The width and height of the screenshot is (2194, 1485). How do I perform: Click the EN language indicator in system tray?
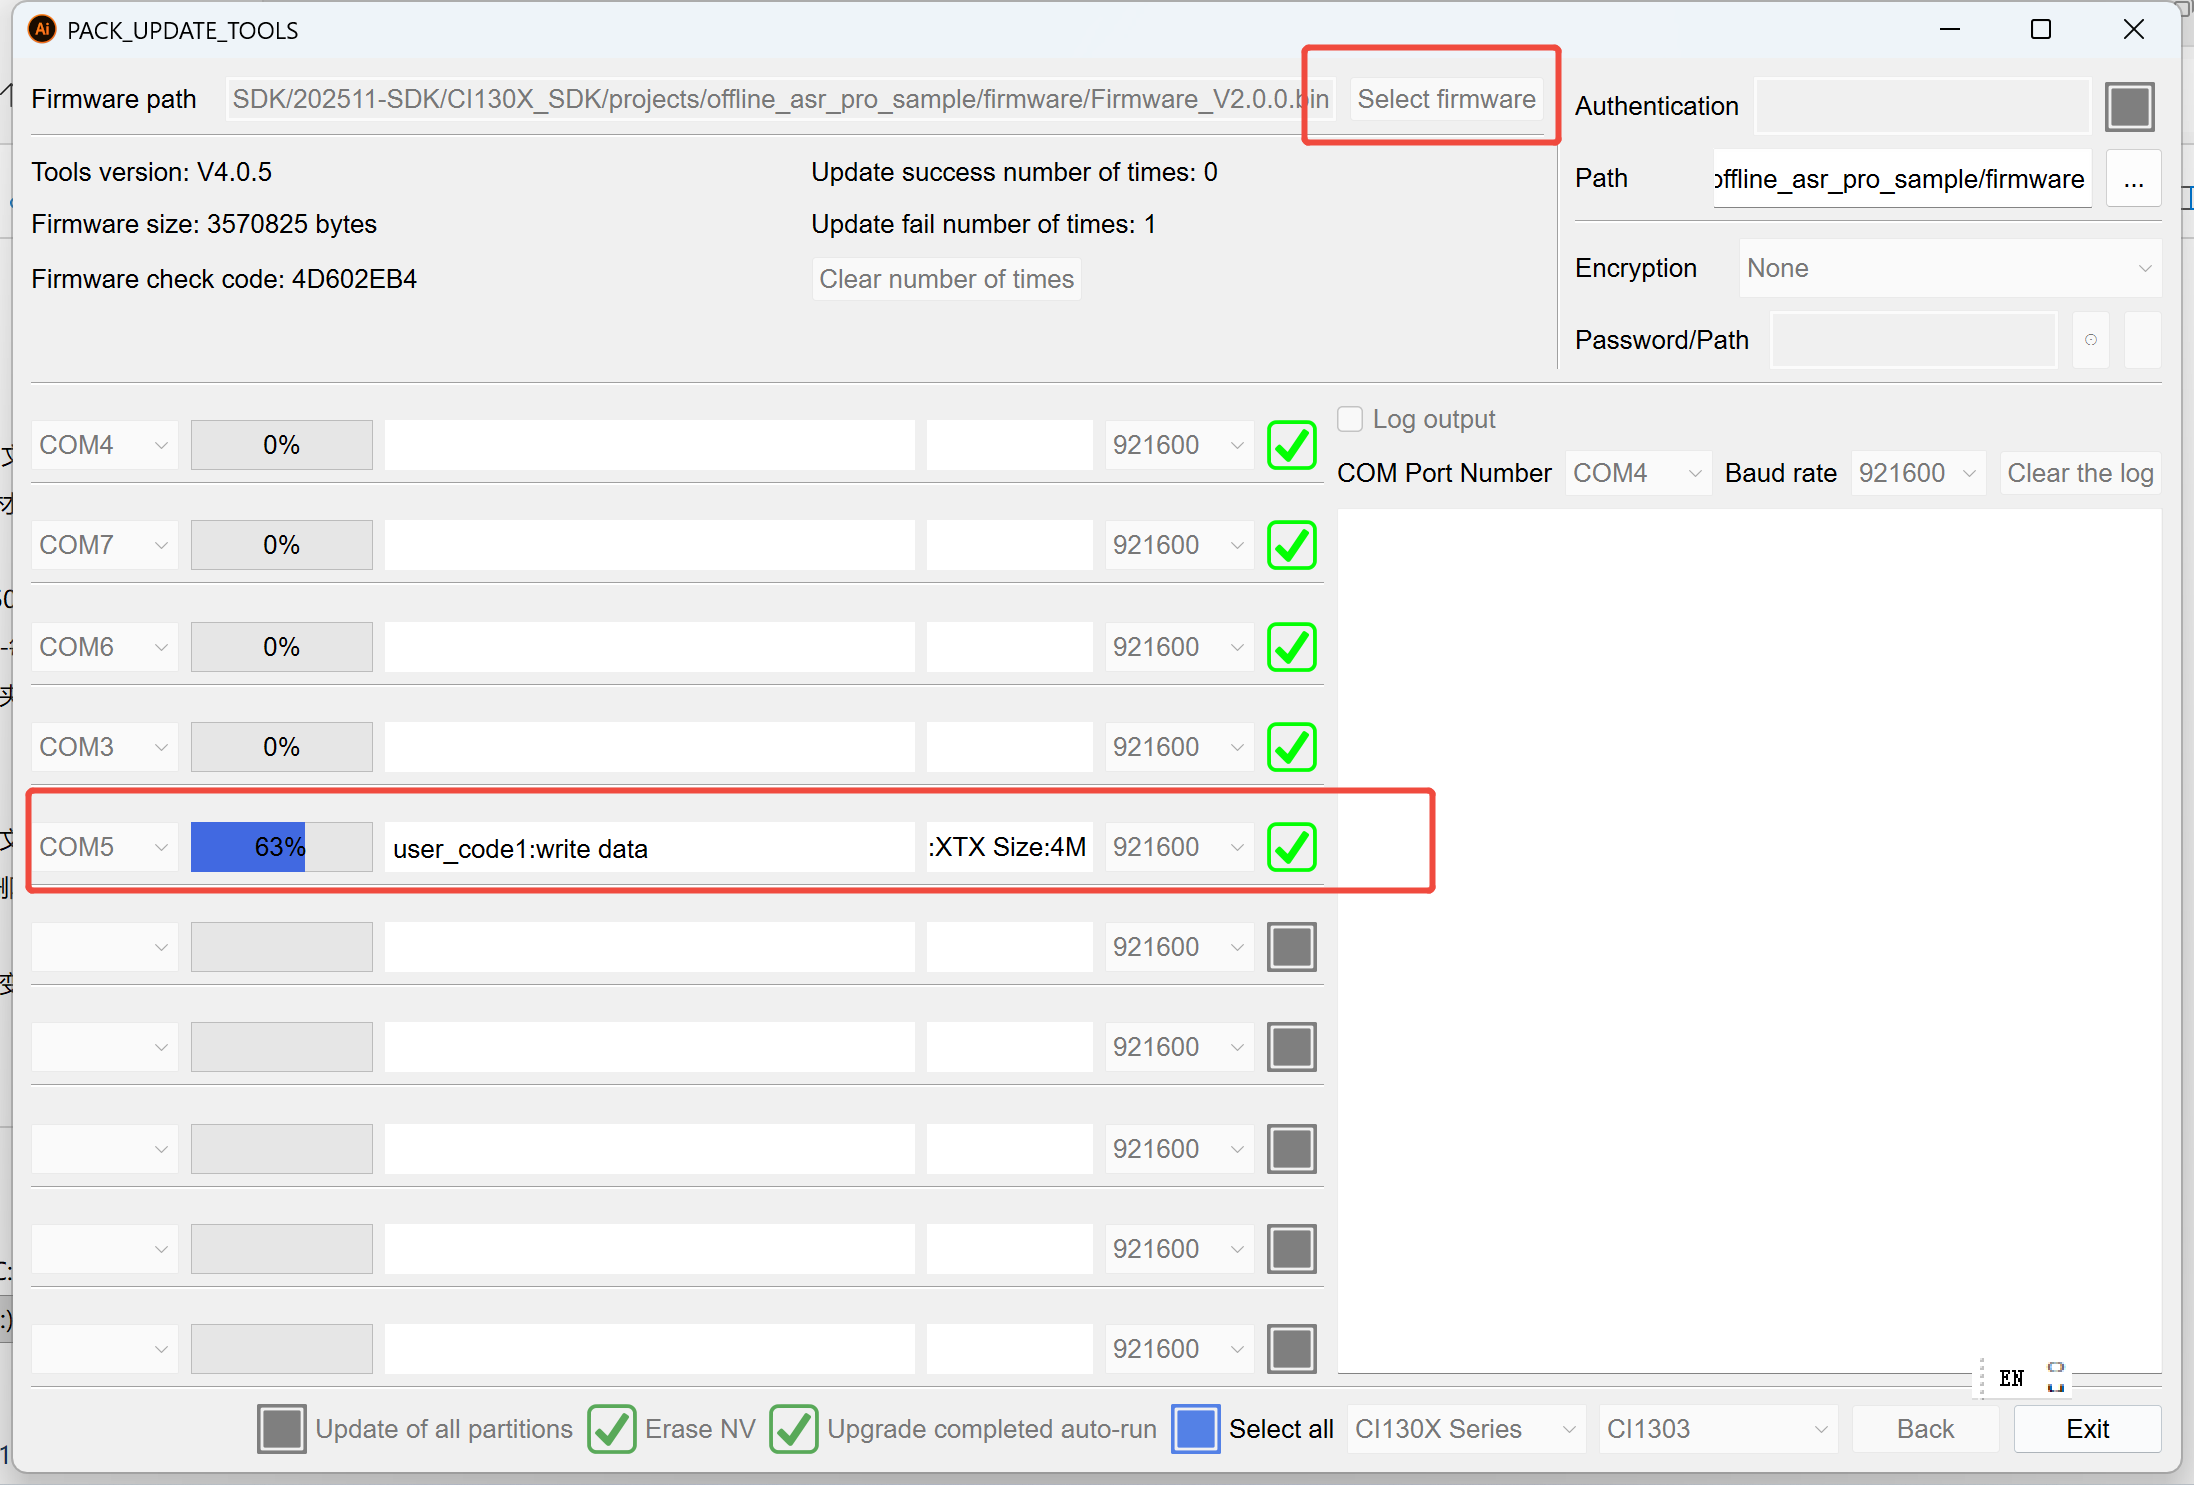(2013, 1378)
